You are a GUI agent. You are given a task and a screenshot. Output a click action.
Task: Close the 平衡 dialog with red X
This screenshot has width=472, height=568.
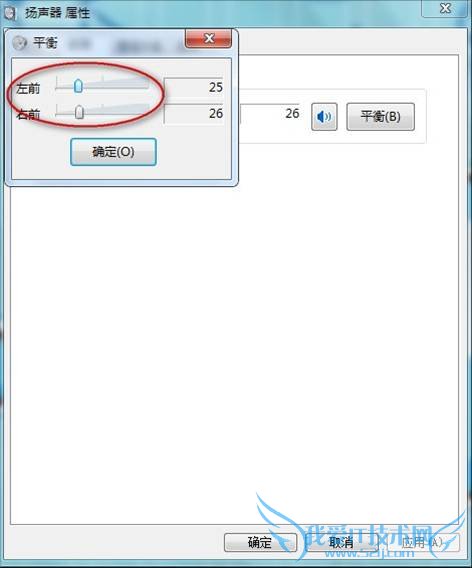pos(208,38)
